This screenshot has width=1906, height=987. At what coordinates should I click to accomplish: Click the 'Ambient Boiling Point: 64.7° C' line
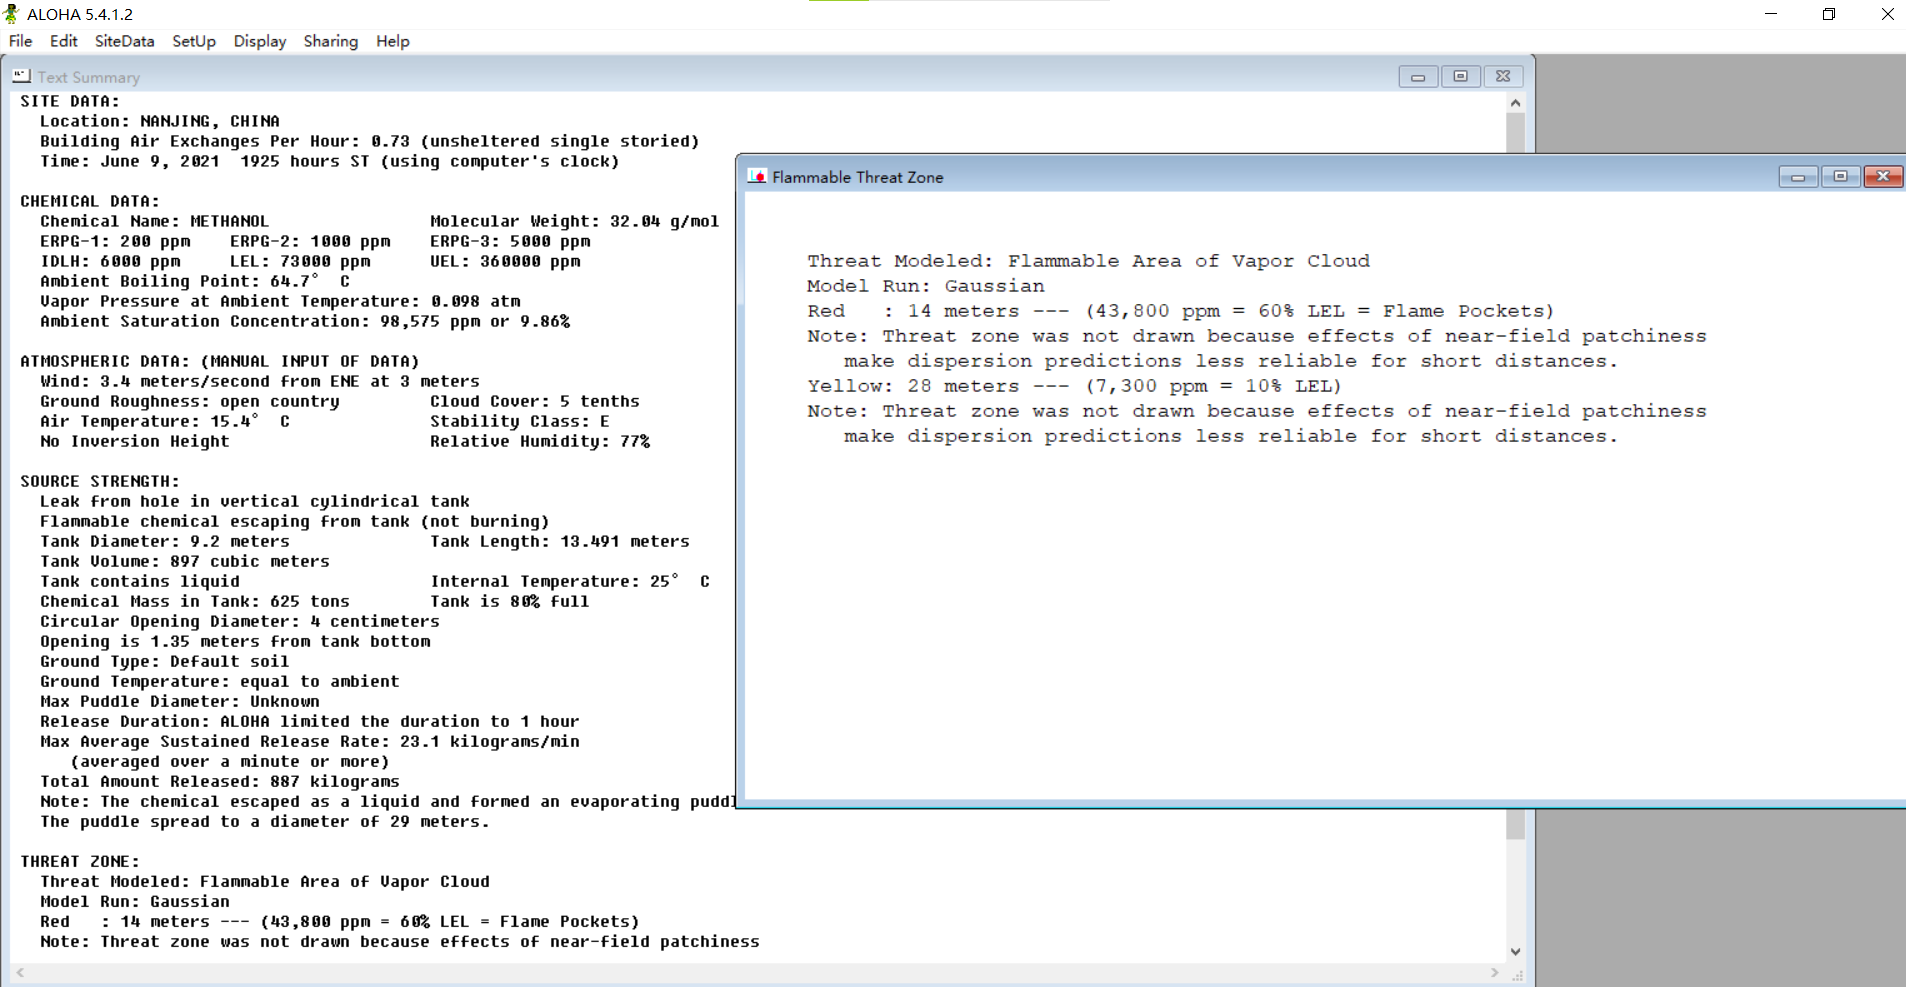(x=195, y=281)
